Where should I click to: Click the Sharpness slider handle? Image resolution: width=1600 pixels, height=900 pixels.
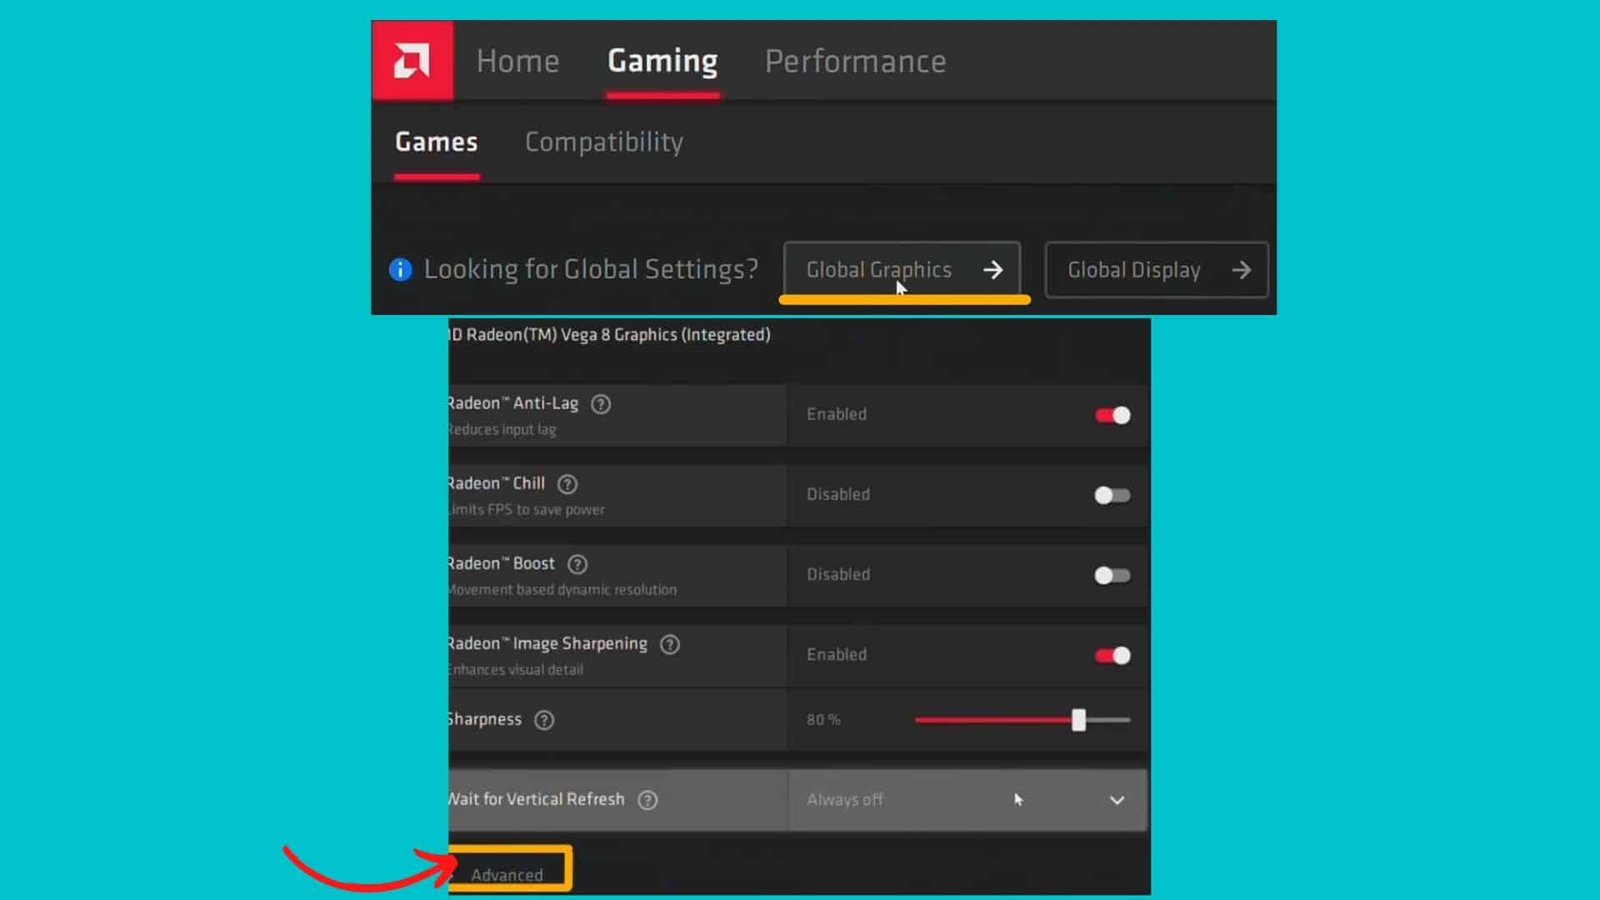(x=1079, y=720)
